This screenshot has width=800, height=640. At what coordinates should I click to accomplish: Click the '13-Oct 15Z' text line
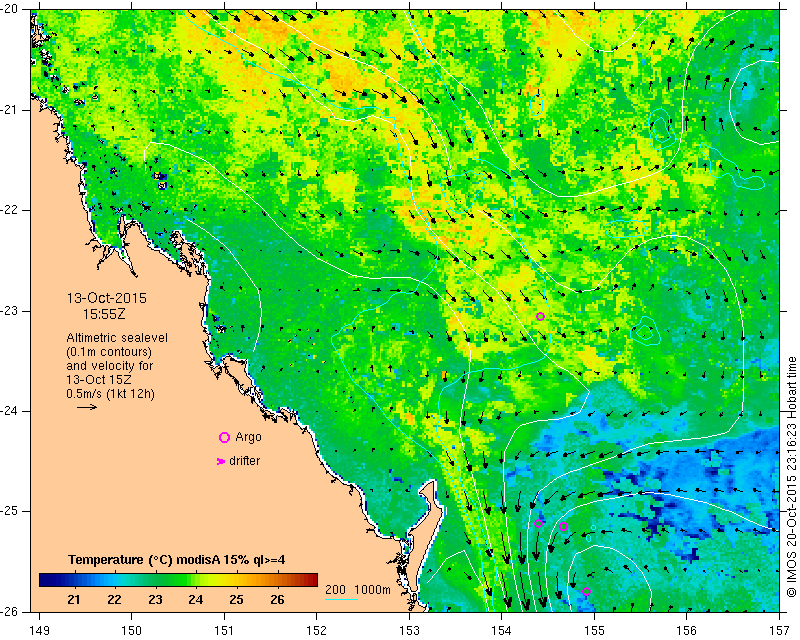[98, 380]
